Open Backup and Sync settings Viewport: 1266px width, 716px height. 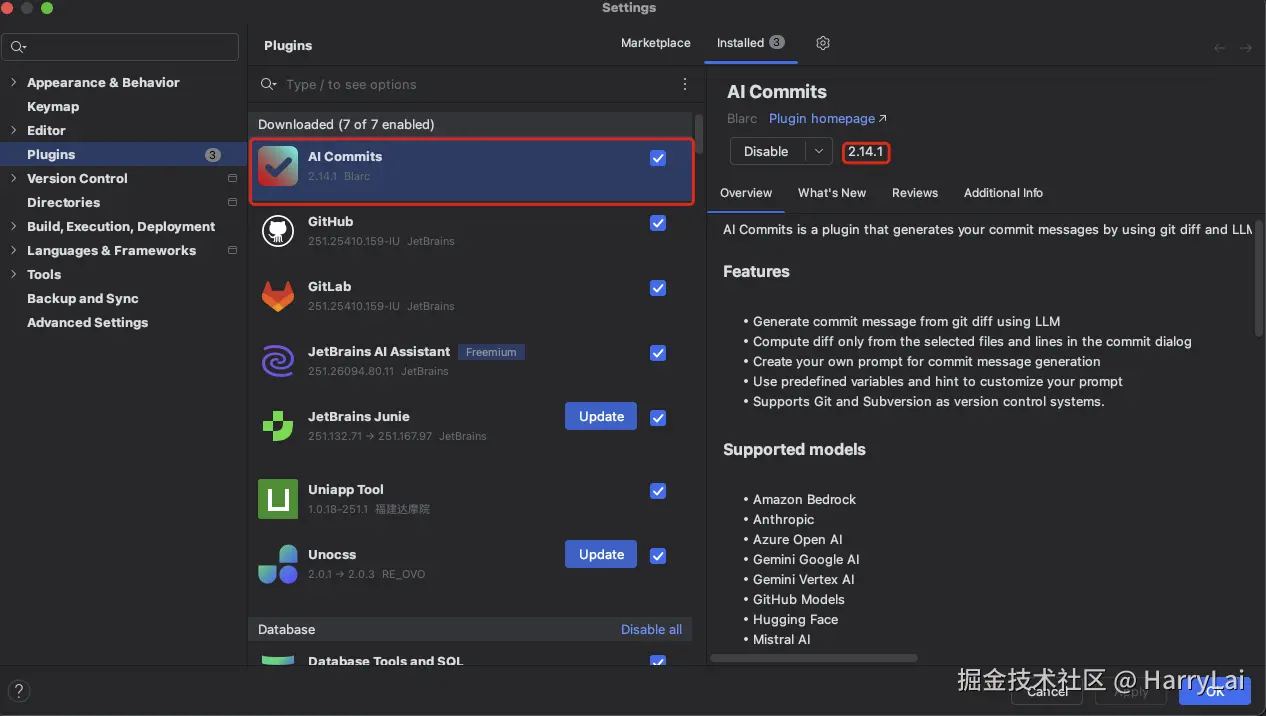tap(83, 299)
